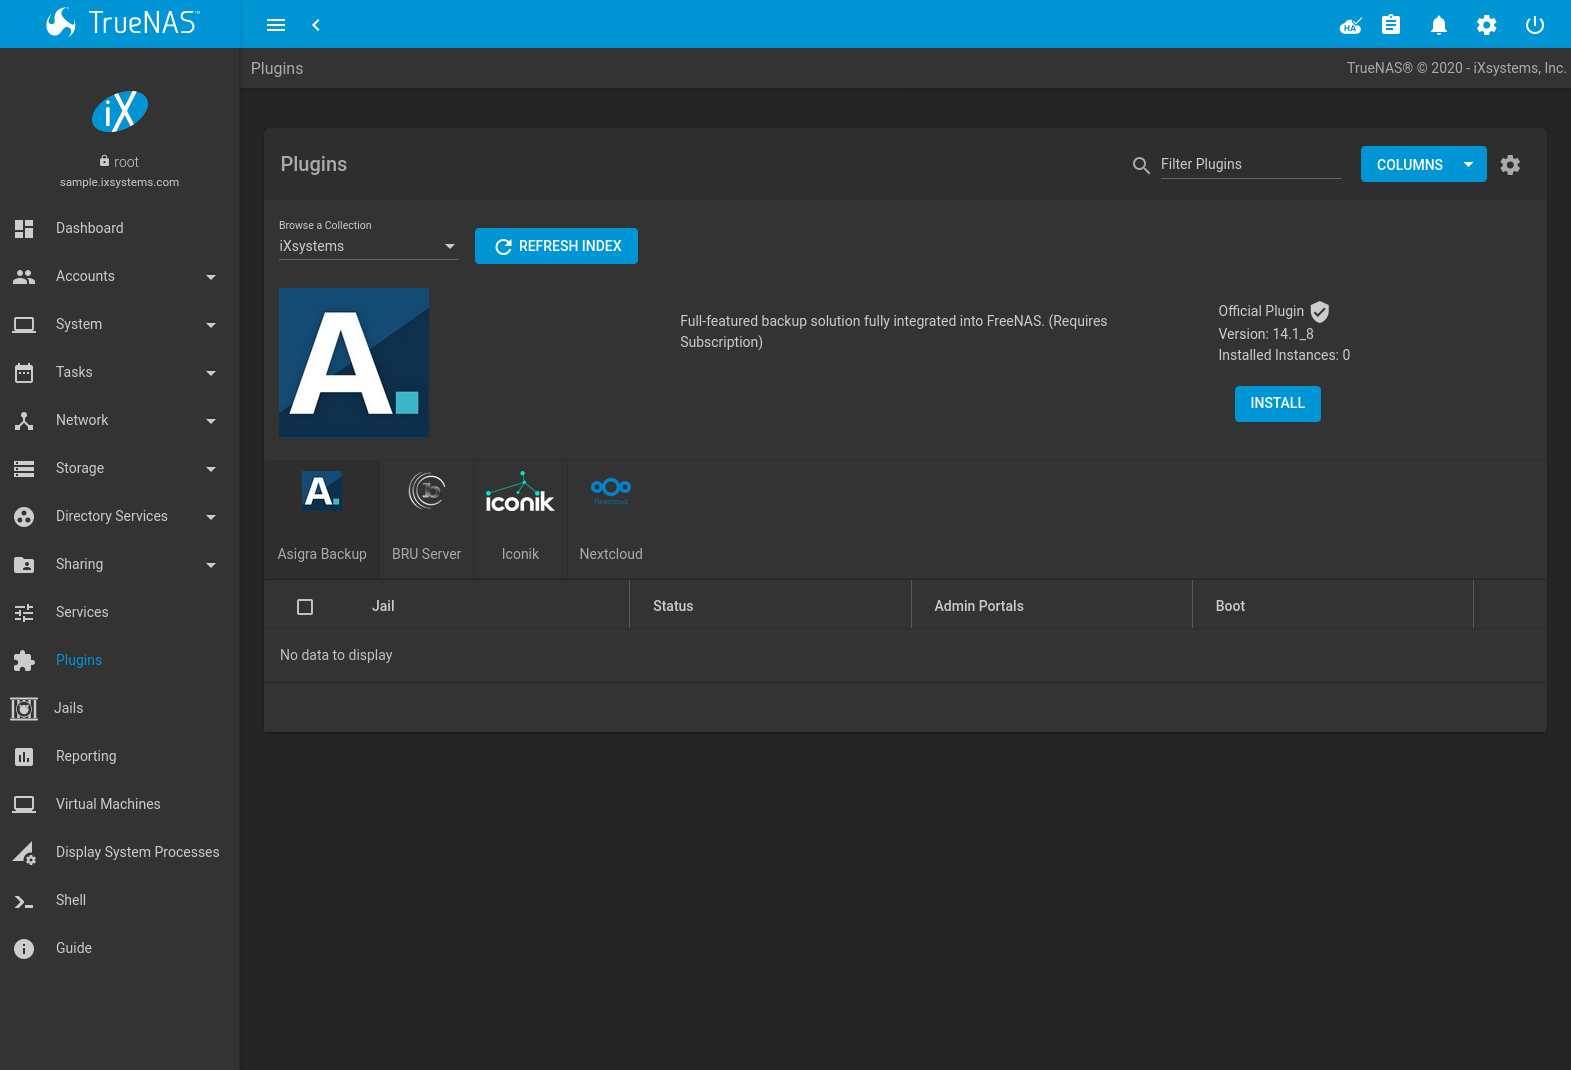Click the Network icon in sidebar

click(x=24, y=420)
